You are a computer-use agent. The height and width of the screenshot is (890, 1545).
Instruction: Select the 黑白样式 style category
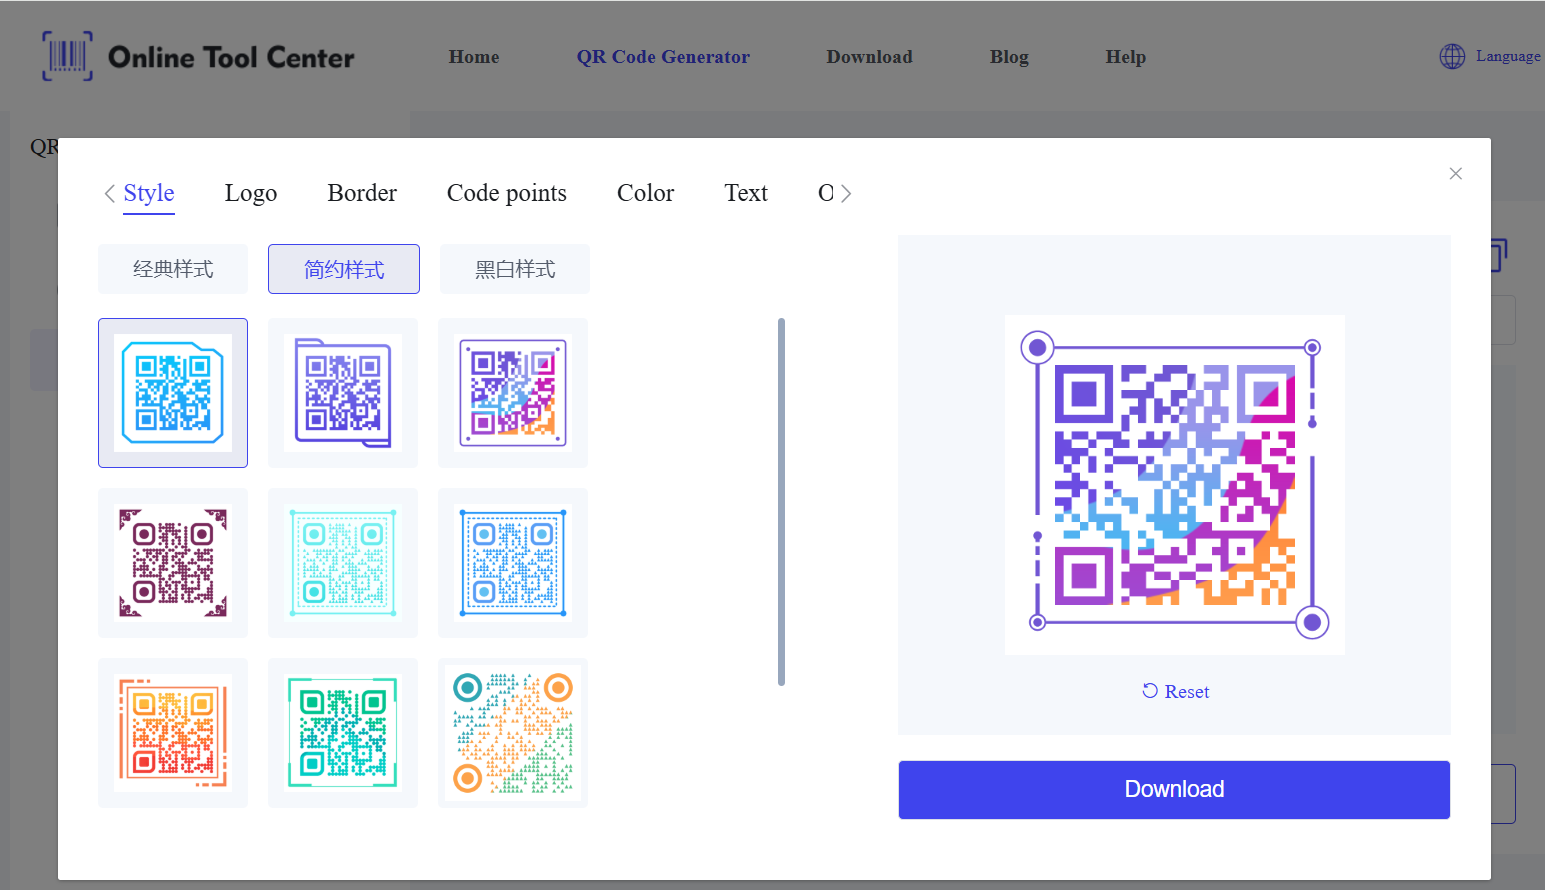pyautogui.click(x=515, y=269)
